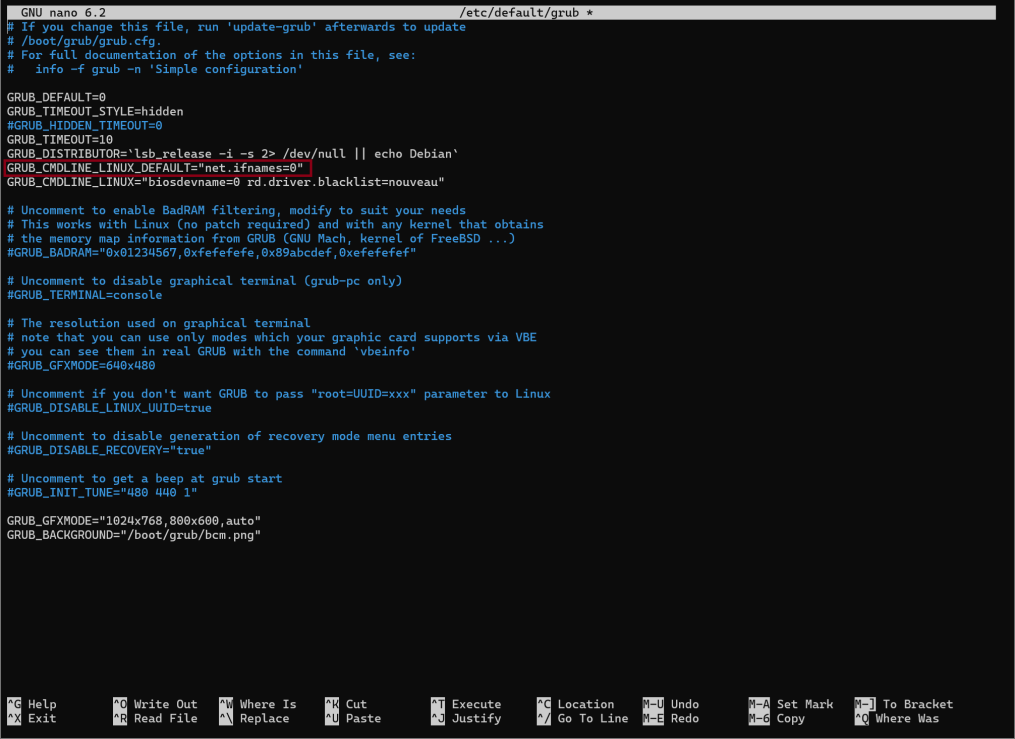Click the GNU nano 6.2 title text
Screen dimensions: 1015x739
(x=63, y=12)
